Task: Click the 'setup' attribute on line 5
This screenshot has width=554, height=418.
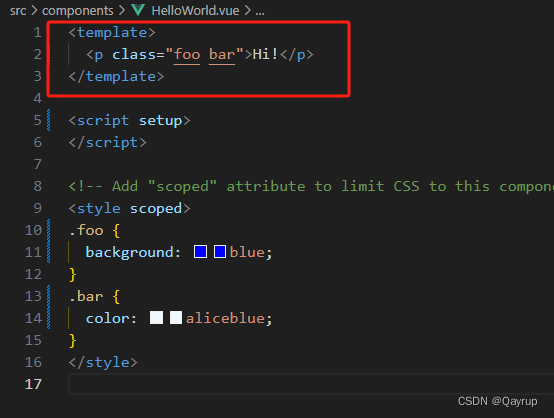Action: point(160,120)
